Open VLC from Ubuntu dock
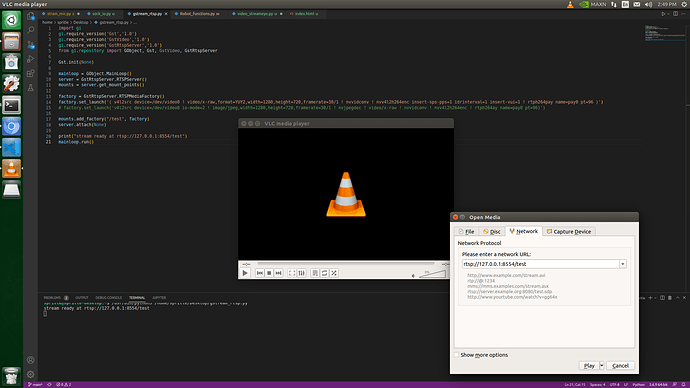This screenshot has width=690, height=388. pyautogui.click(x=11, y=169)
